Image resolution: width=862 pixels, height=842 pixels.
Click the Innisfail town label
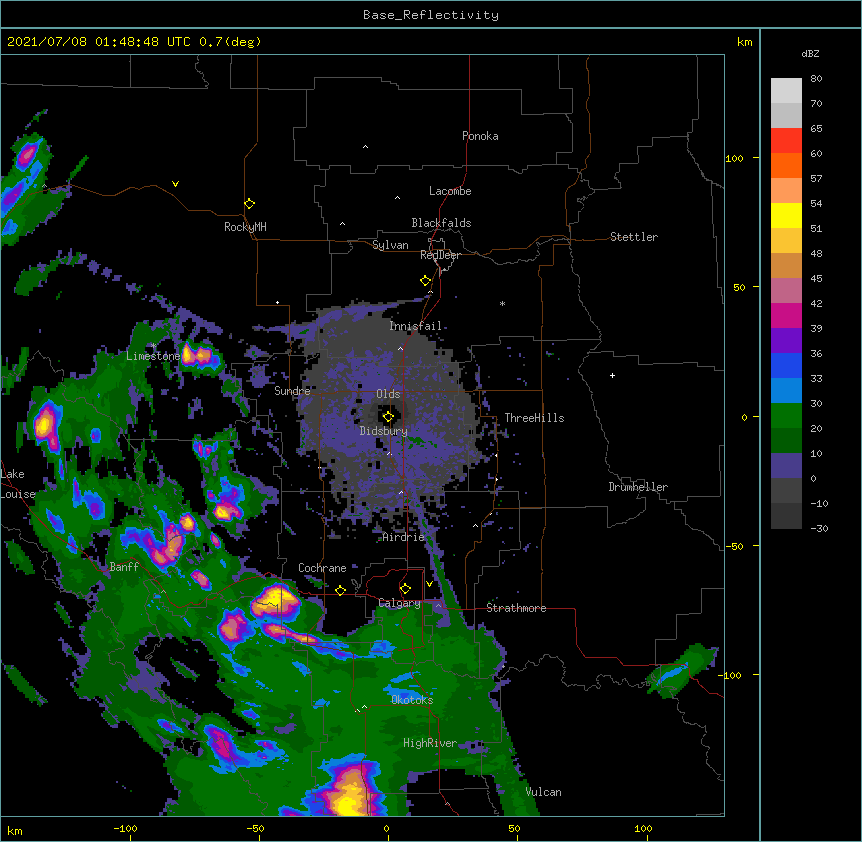click(x=415, y=326)
